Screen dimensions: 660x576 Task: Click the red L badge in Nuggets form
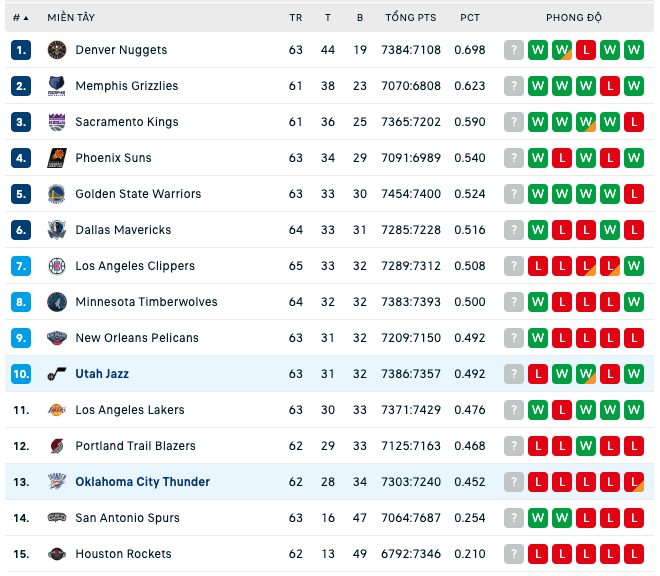[x=586, y=50]
